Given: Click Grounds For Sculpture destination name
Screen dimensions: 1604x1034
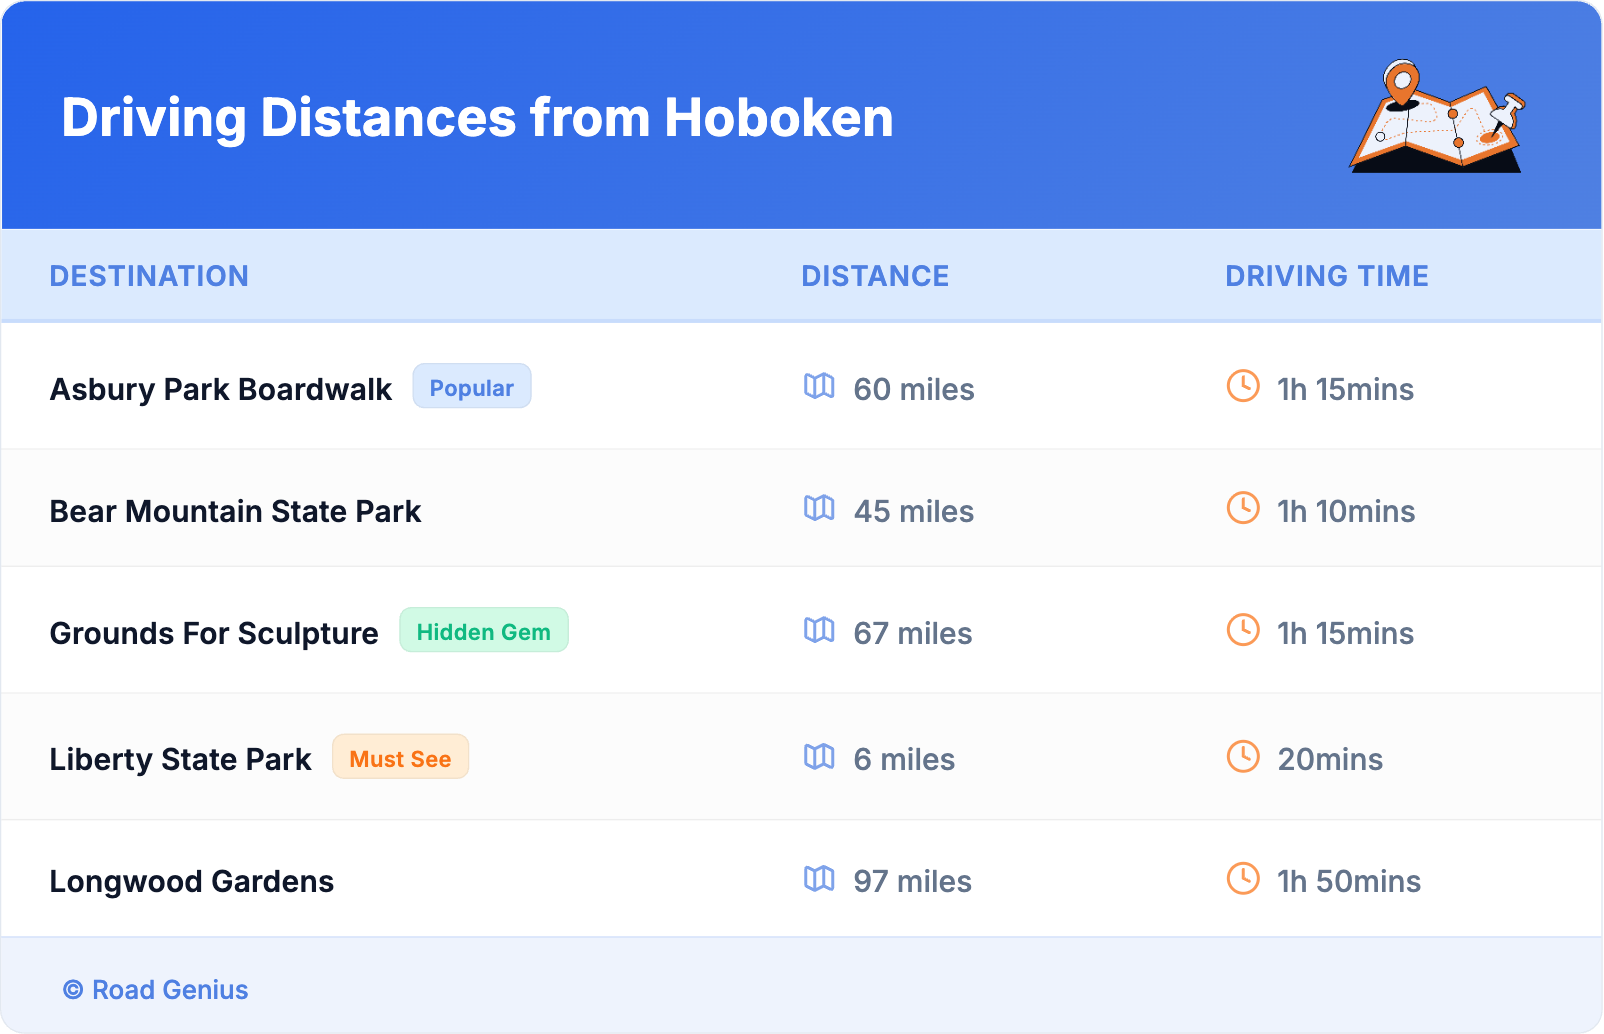Looking at the screenshot, I should [214, 633].
